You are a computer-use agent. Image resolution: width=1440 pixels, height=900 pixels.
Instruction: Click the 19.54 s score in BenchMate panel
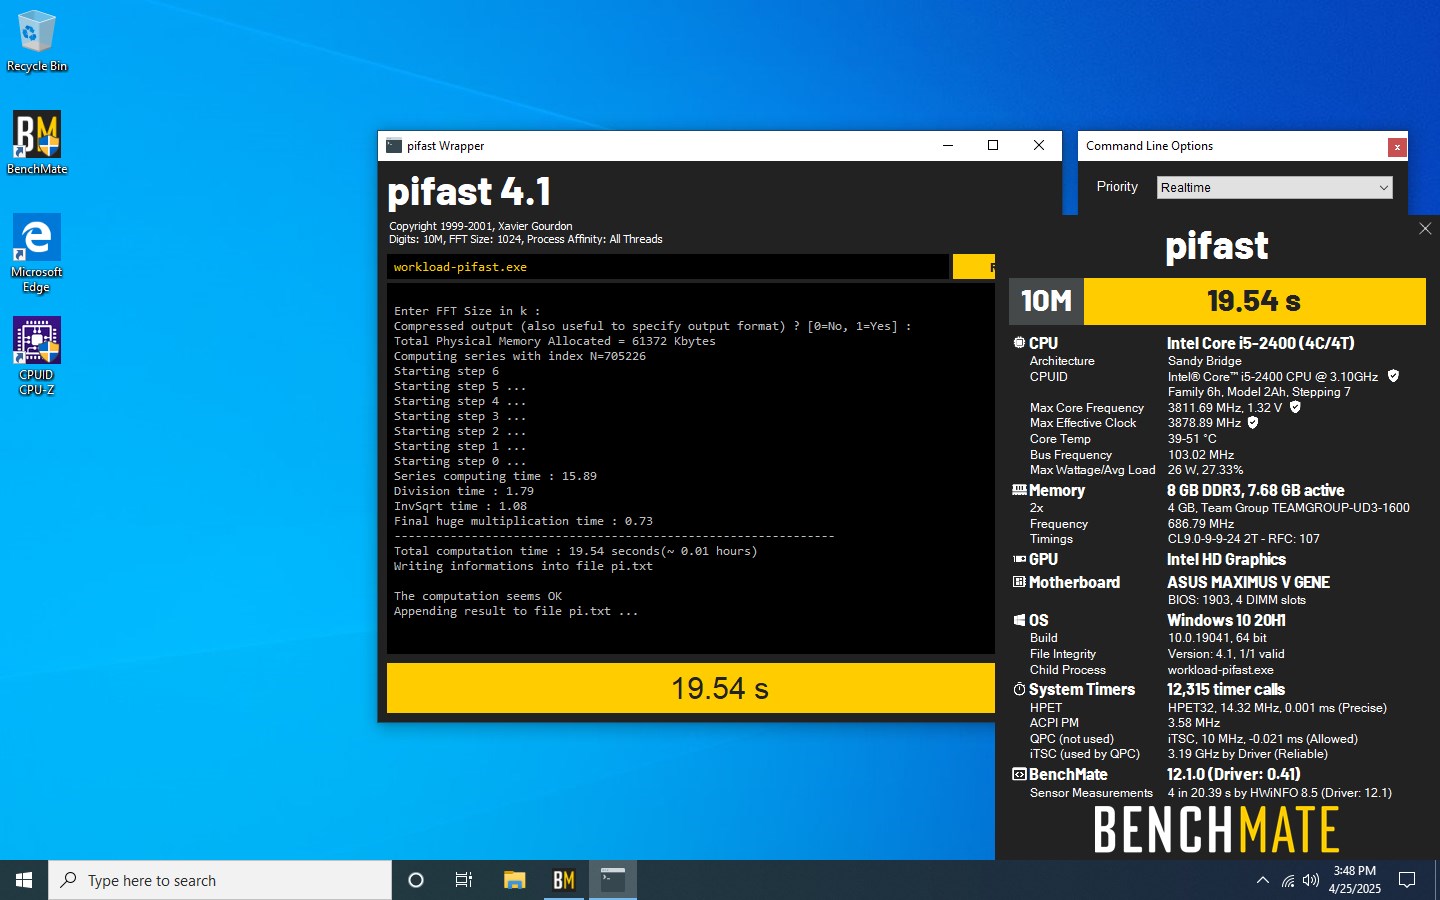(x=1254, y=301)
